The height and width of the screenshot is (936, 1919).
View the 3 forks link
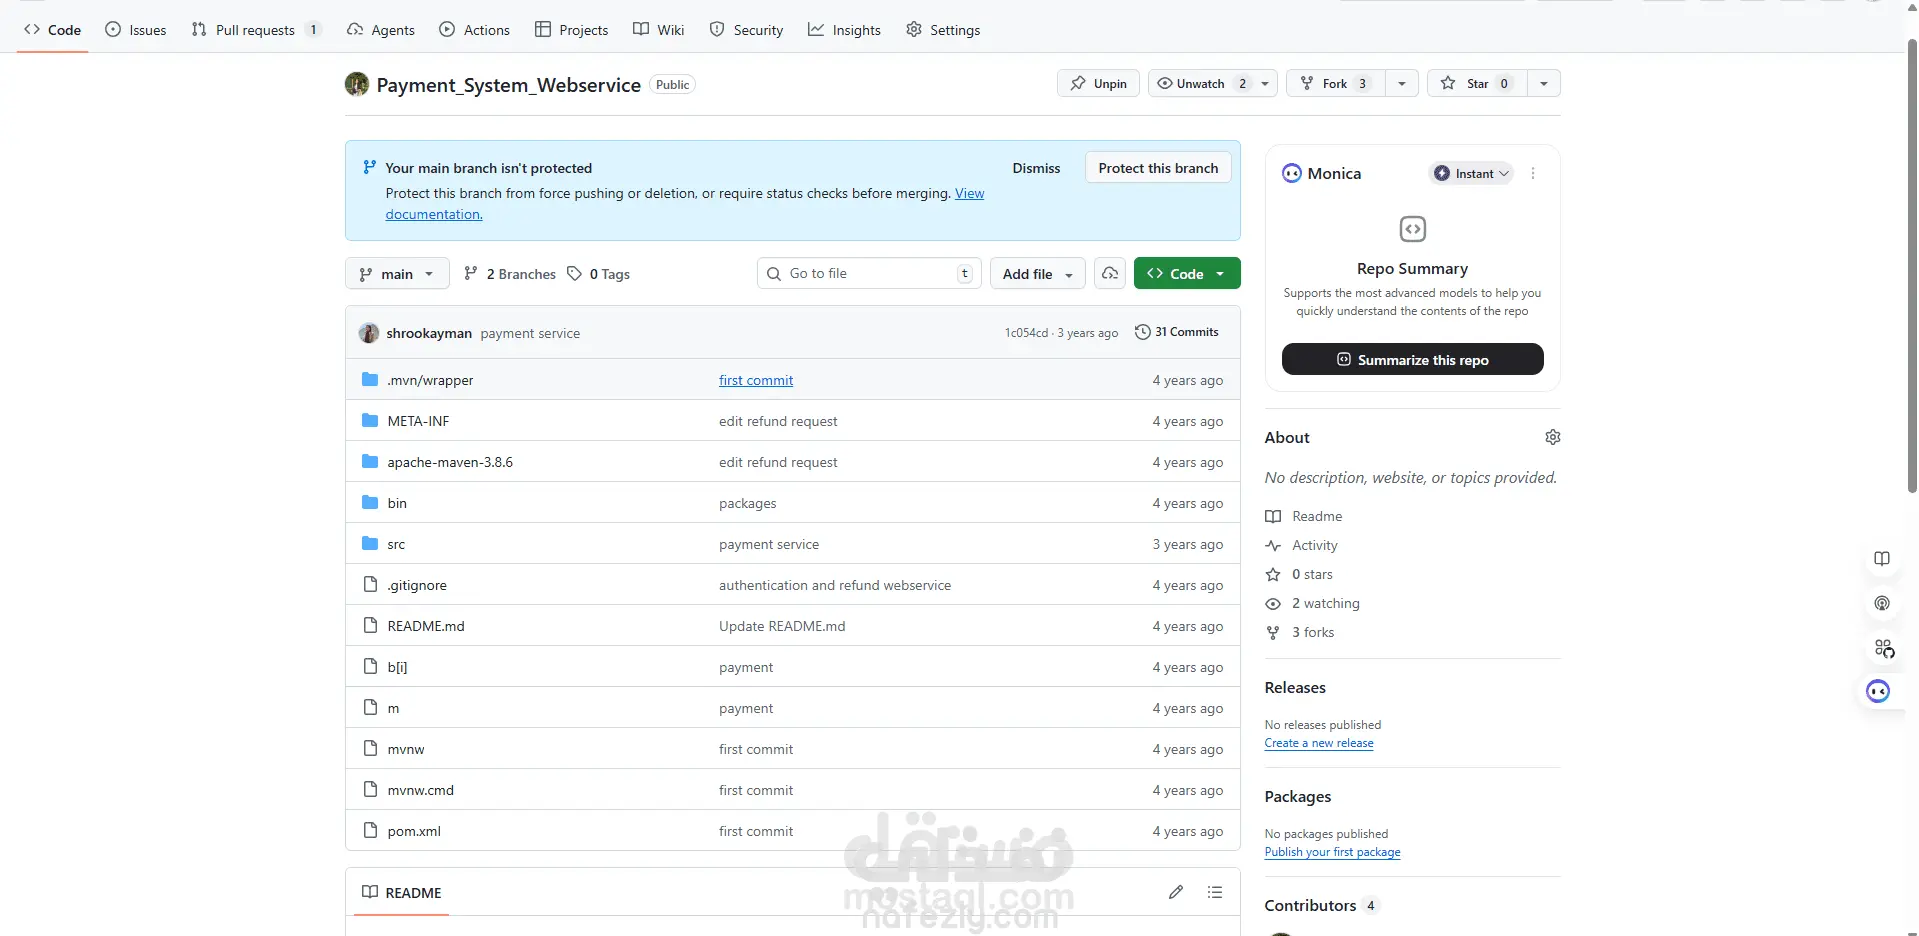1300,632
